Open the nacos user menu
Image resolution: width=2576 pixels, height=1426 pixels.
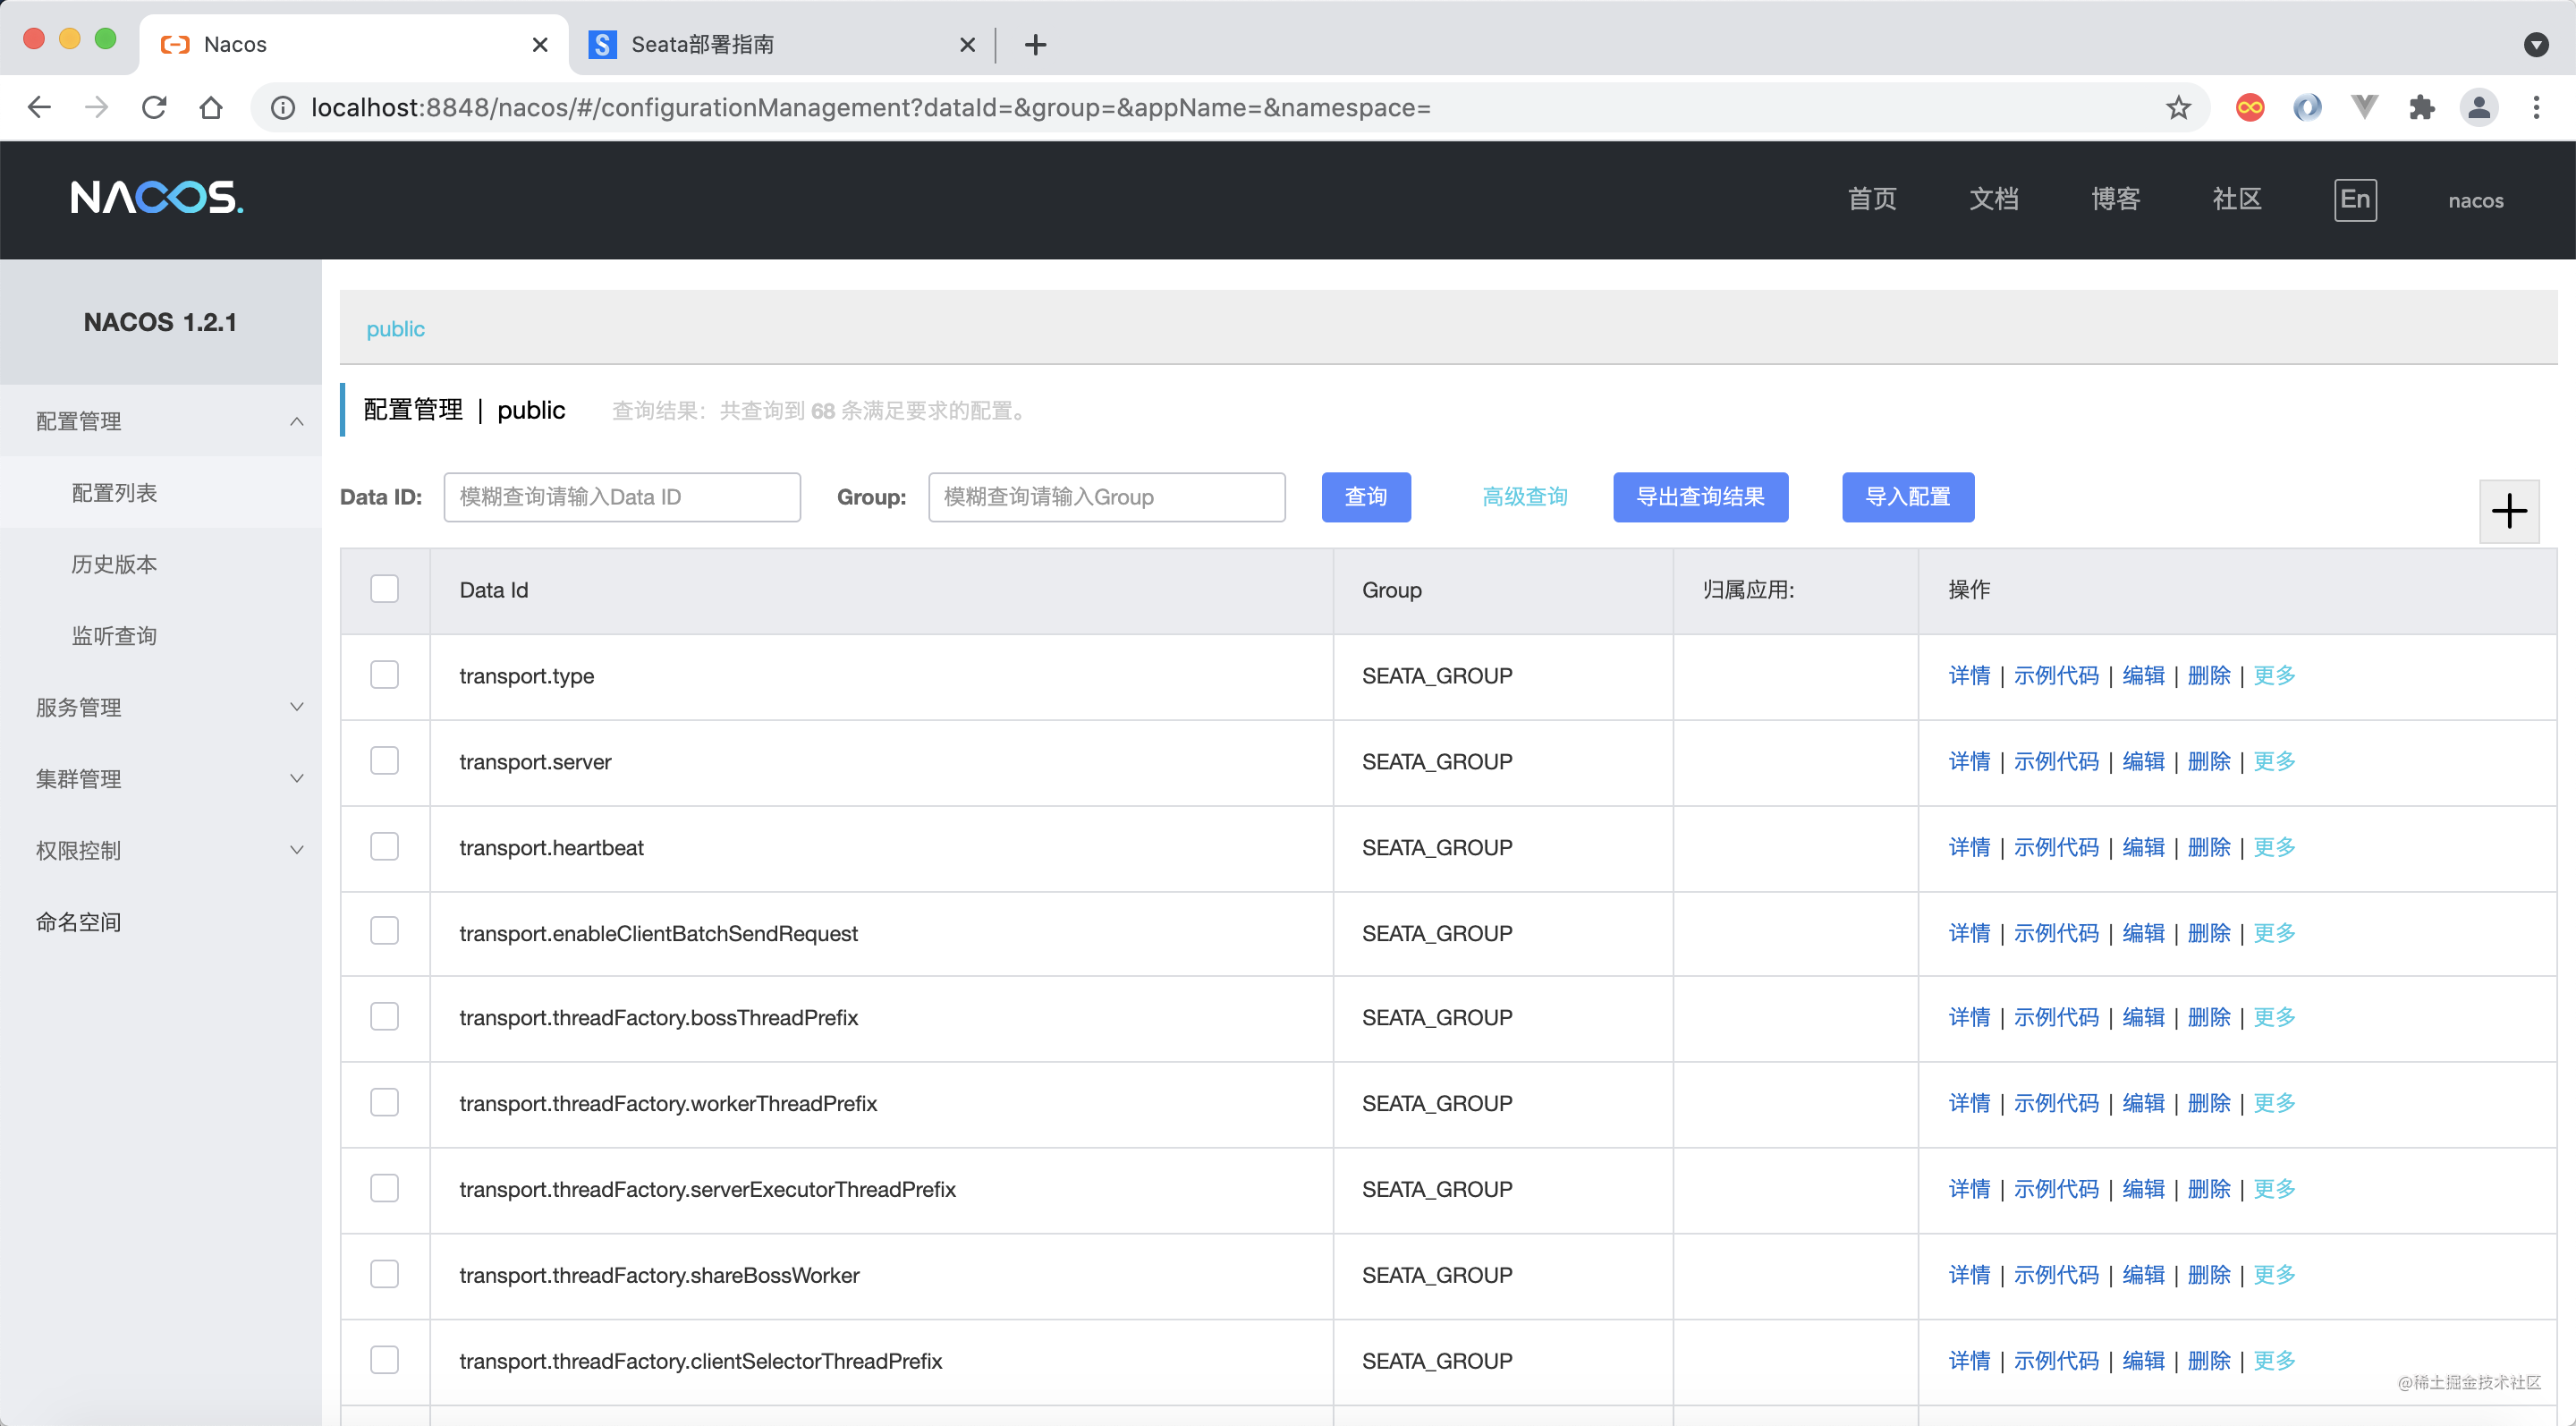[2476, 200]
